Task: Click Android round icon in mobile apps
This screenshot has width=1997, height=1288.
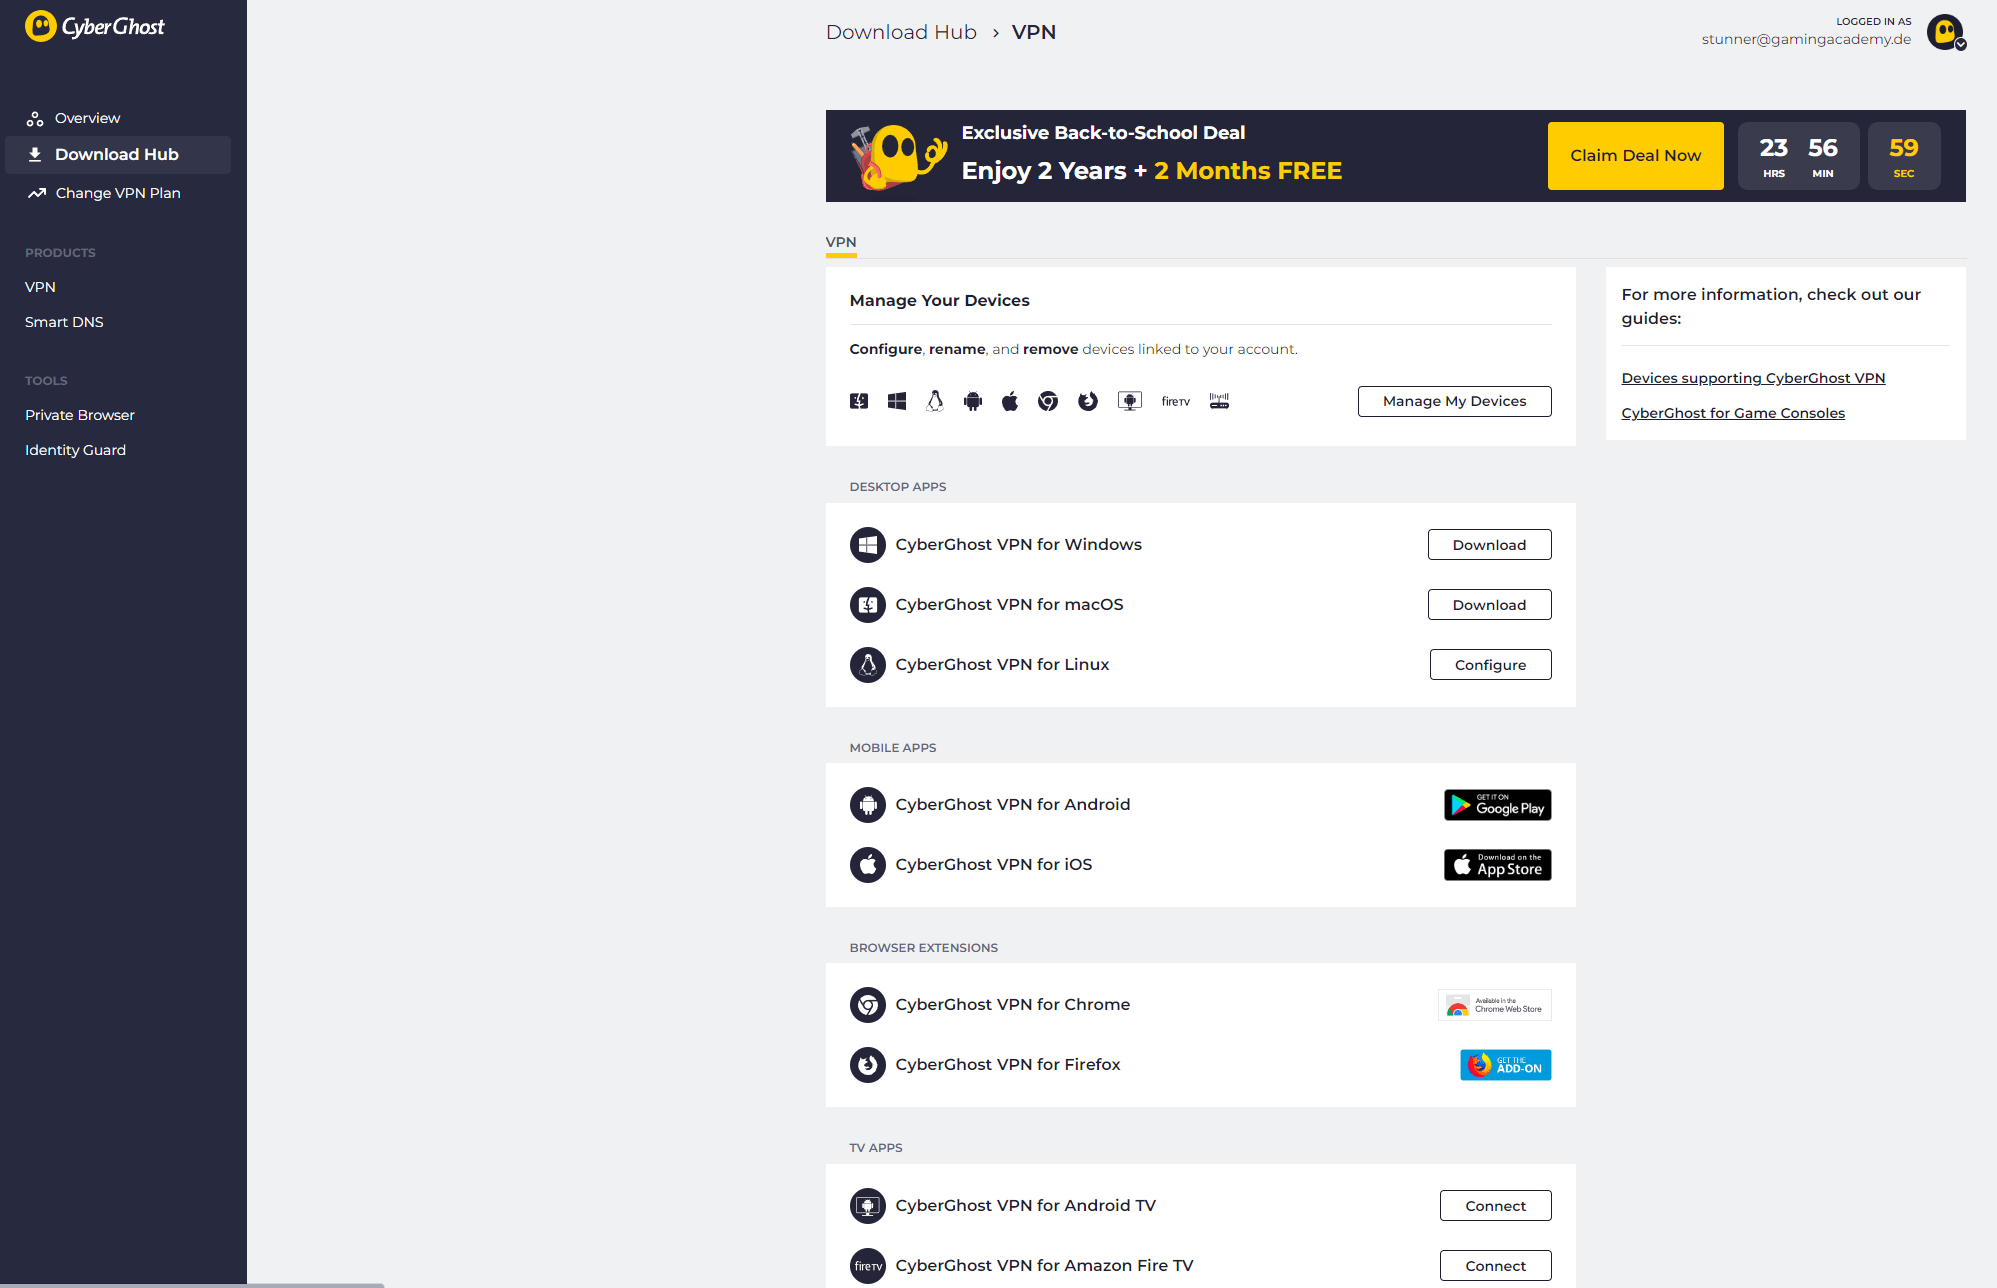Action: (868, 805)
